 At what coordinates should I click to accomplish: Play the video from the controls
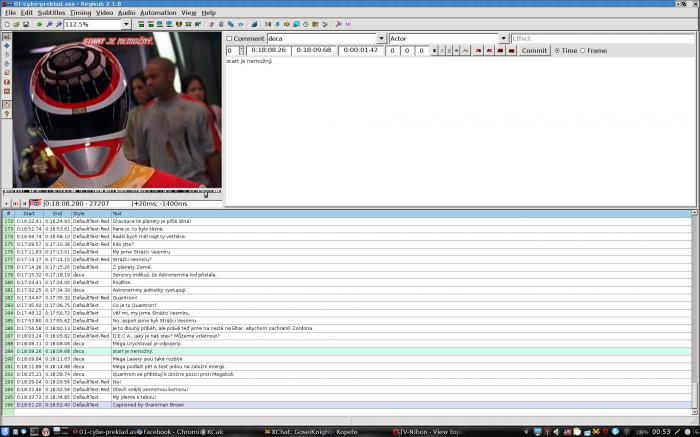tap(6, 204)
